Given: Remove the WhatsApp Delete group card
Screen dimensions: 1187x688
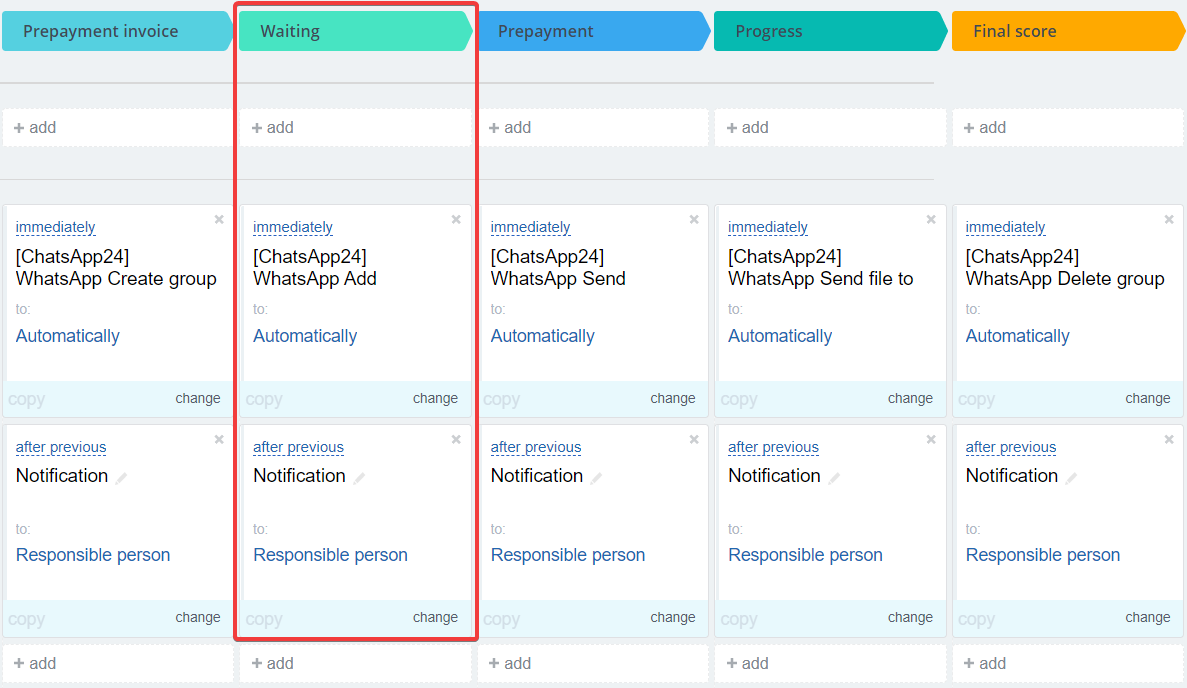Looking at the screenshot, I should point(1169,220).
